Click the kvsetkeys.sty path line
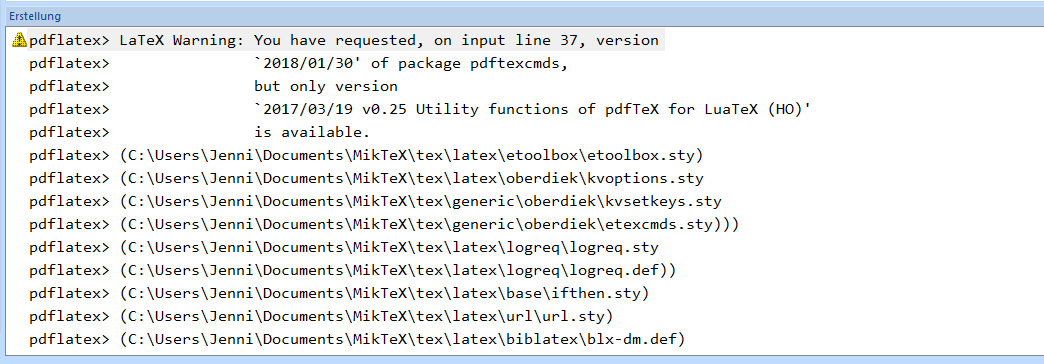Image resolution: width=1044 pixels, height=364 pixels. (376, 201)
